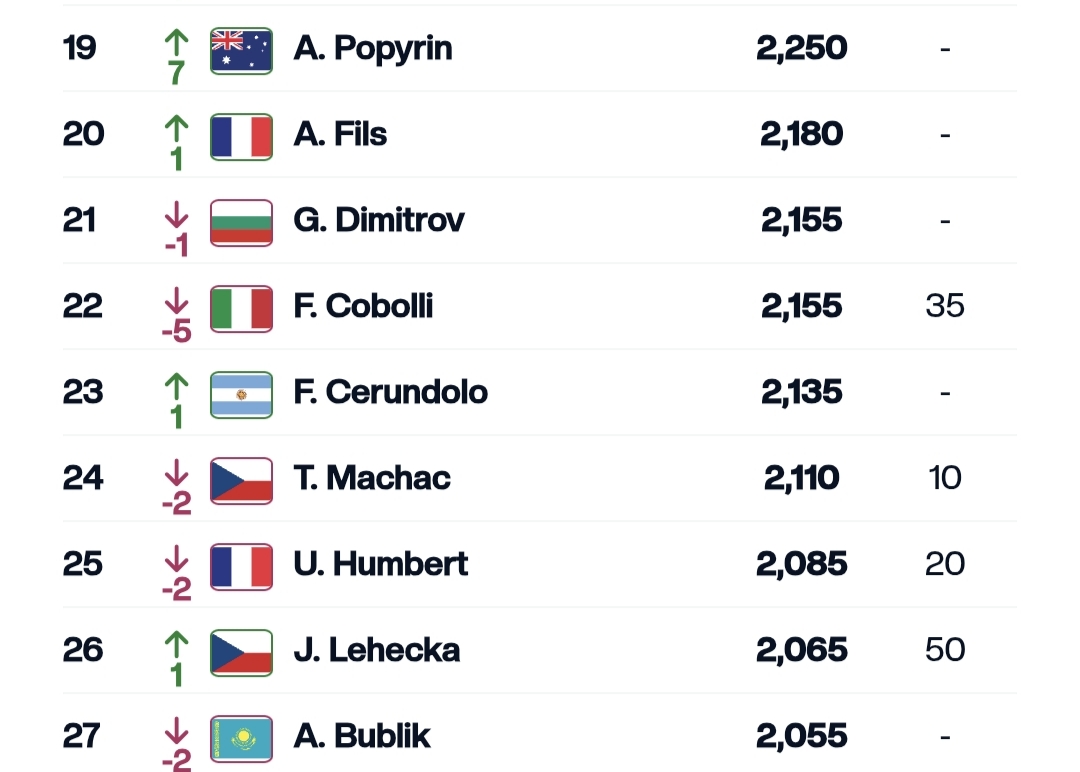Click the Czech flag beside J. Lehecka

[x=241, y=651]
